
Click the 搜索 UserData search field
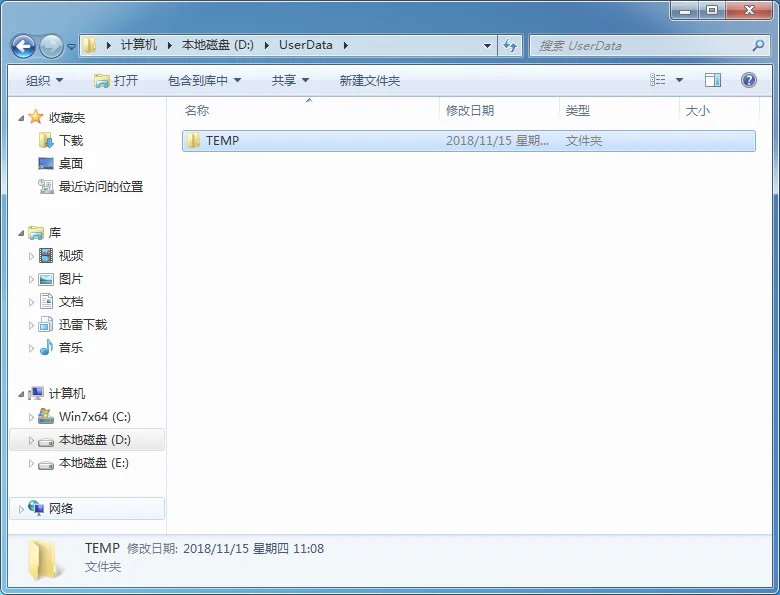640,45
